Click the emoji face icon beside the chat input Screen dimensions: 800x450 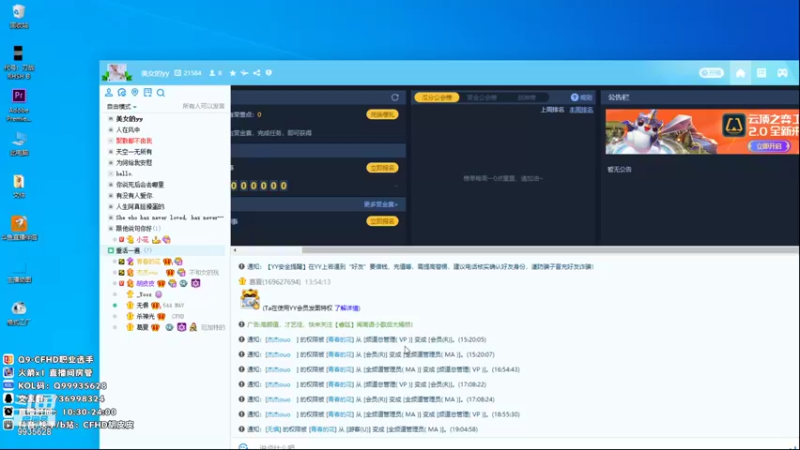tap(243, 446)
